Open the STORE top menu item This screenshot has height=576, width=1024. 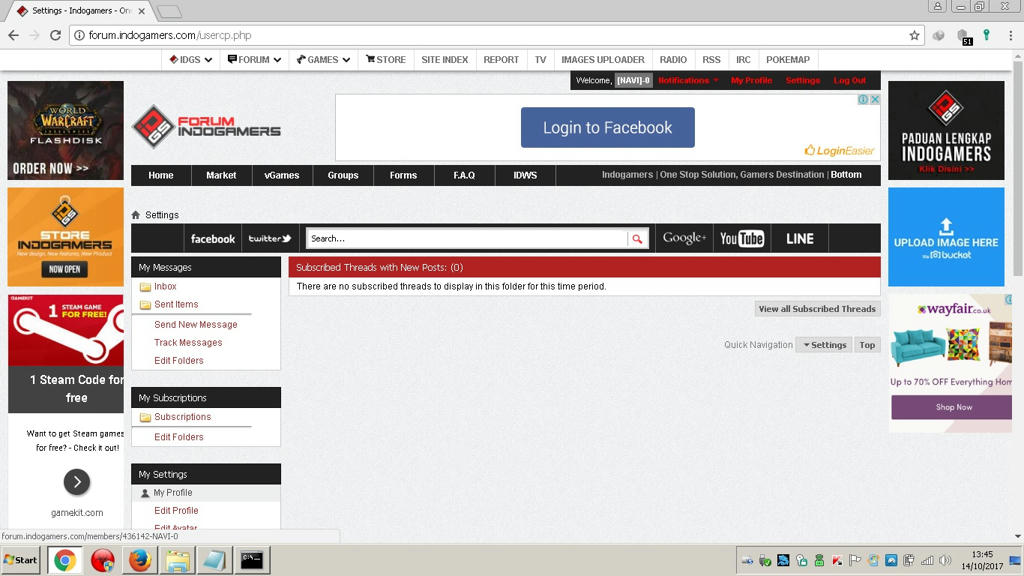386,59
